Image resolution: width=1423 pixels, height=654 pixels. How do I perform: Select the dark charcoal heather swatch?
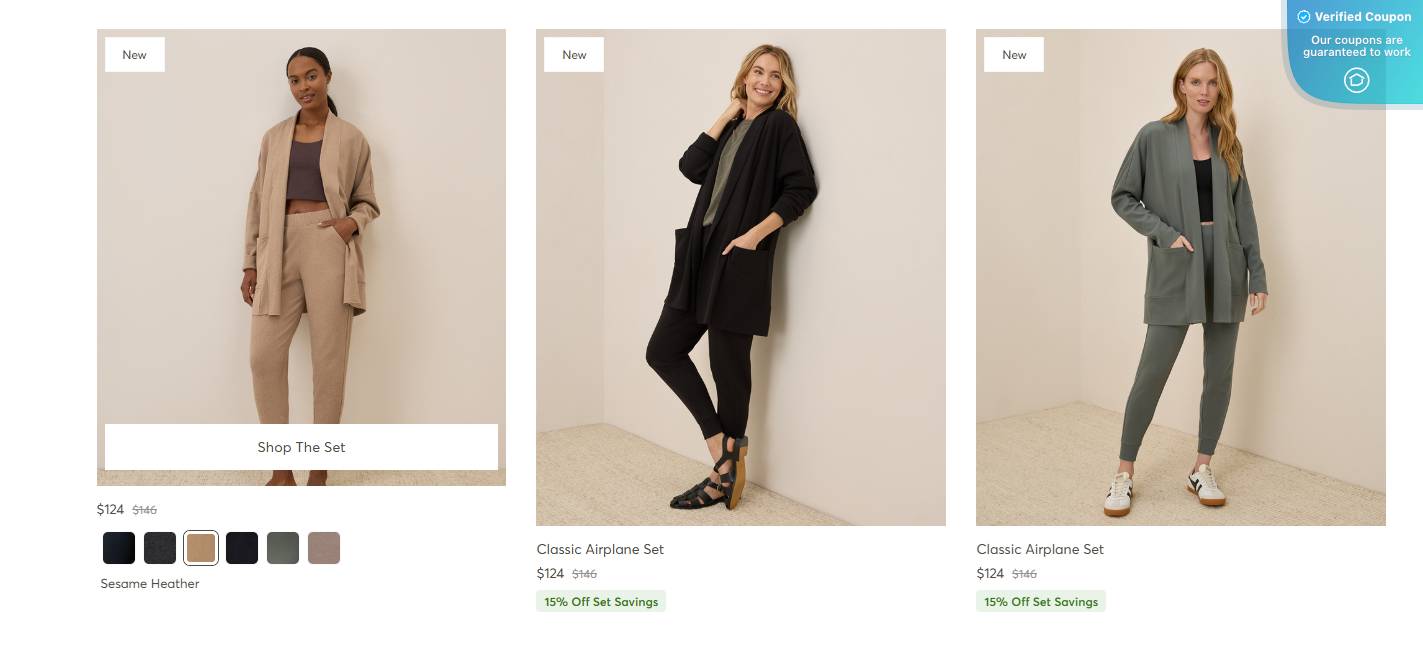[160, 548]
